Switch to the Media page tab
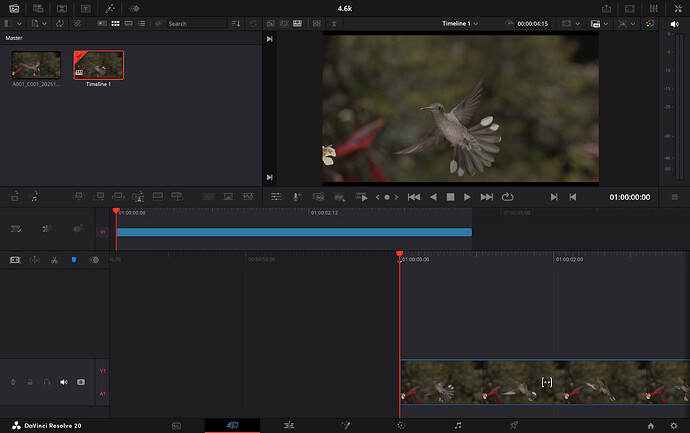Image resolution: width=690 pixels, height=433 pixels. (176, 426)
